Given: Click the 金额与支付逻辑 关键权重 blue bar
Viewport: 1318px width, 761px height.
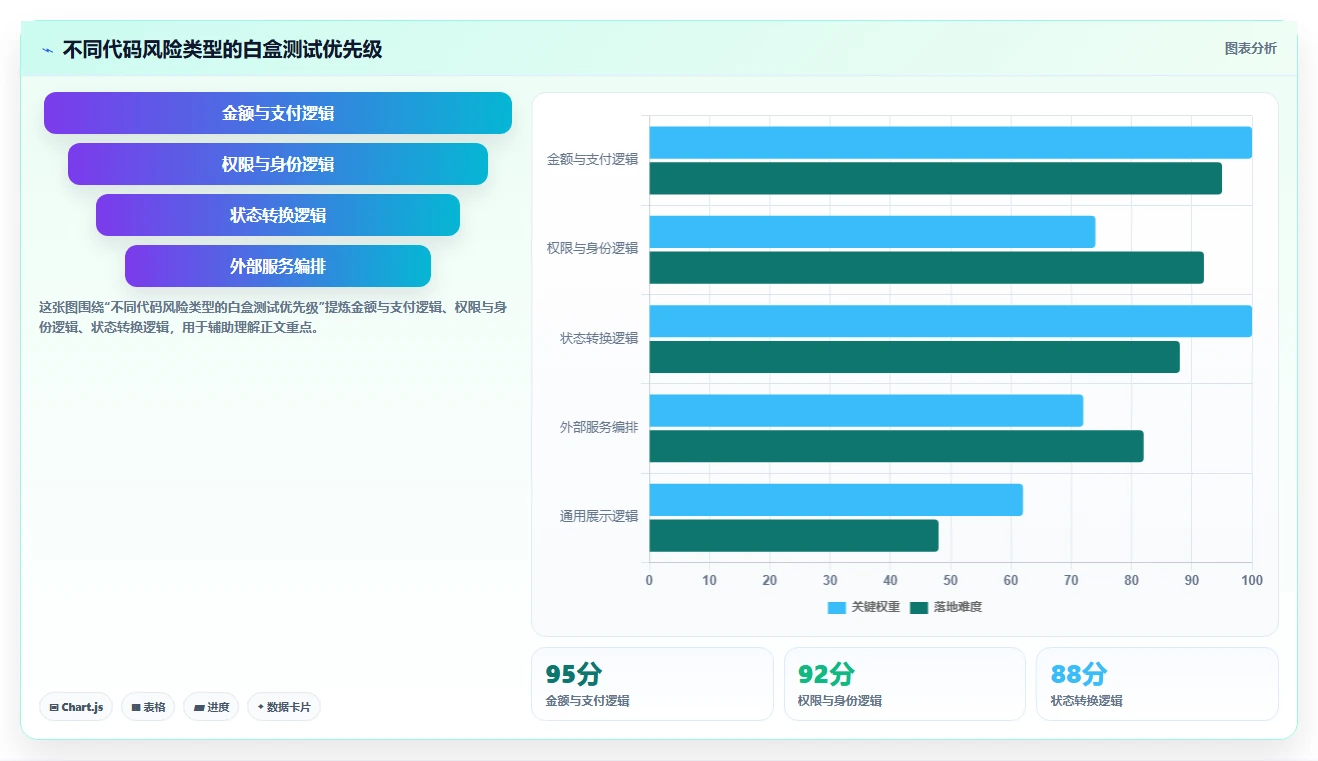Looking at the screenshot, I should [950, 143].
